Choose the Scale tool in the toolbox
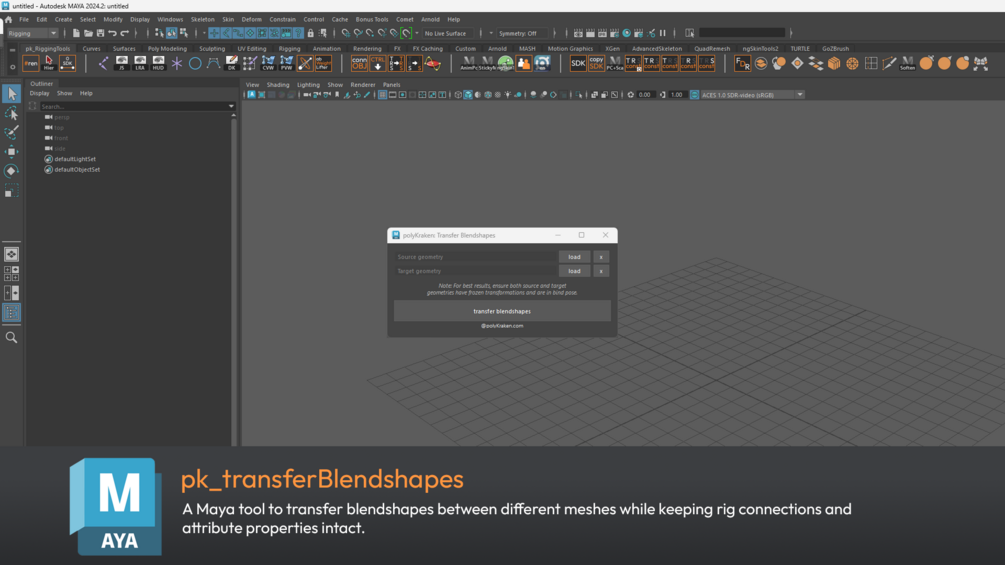 click(x=12, y=191)
